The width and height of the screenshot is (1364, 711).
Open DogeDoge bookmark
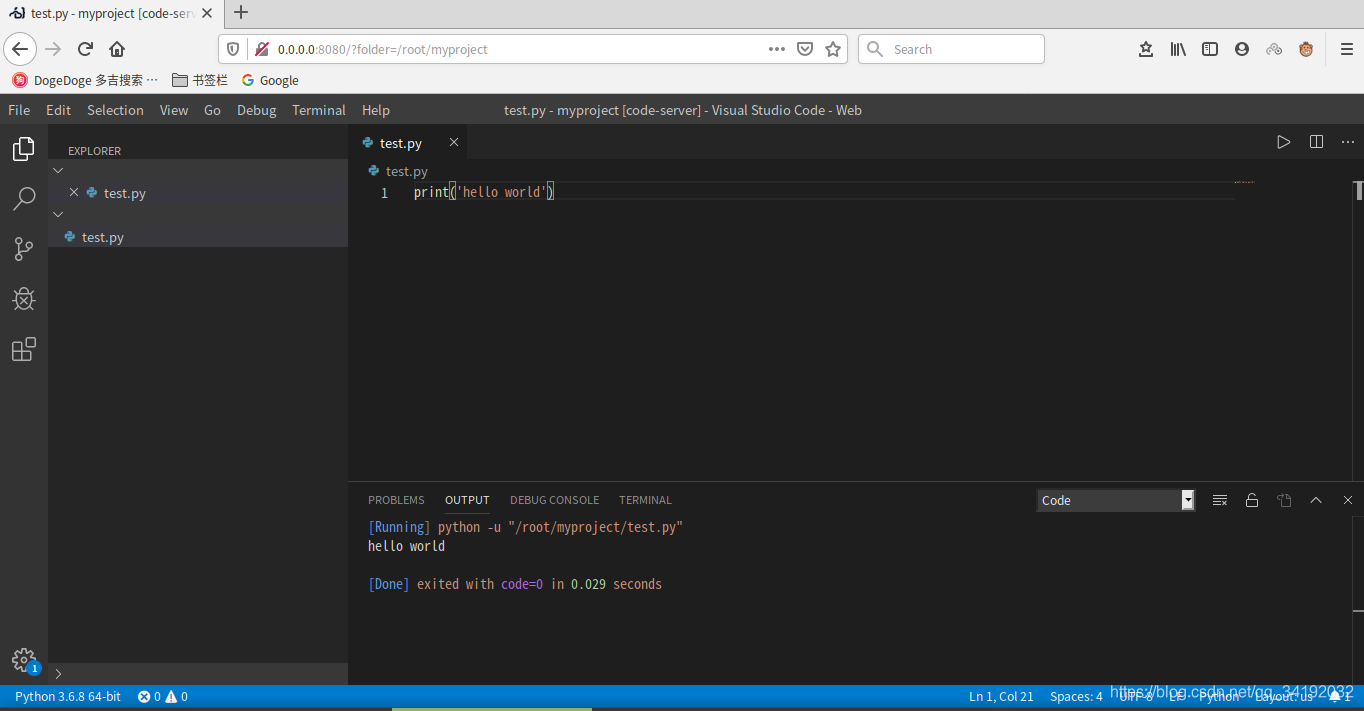pyautogui.click(x=85, y=80)
